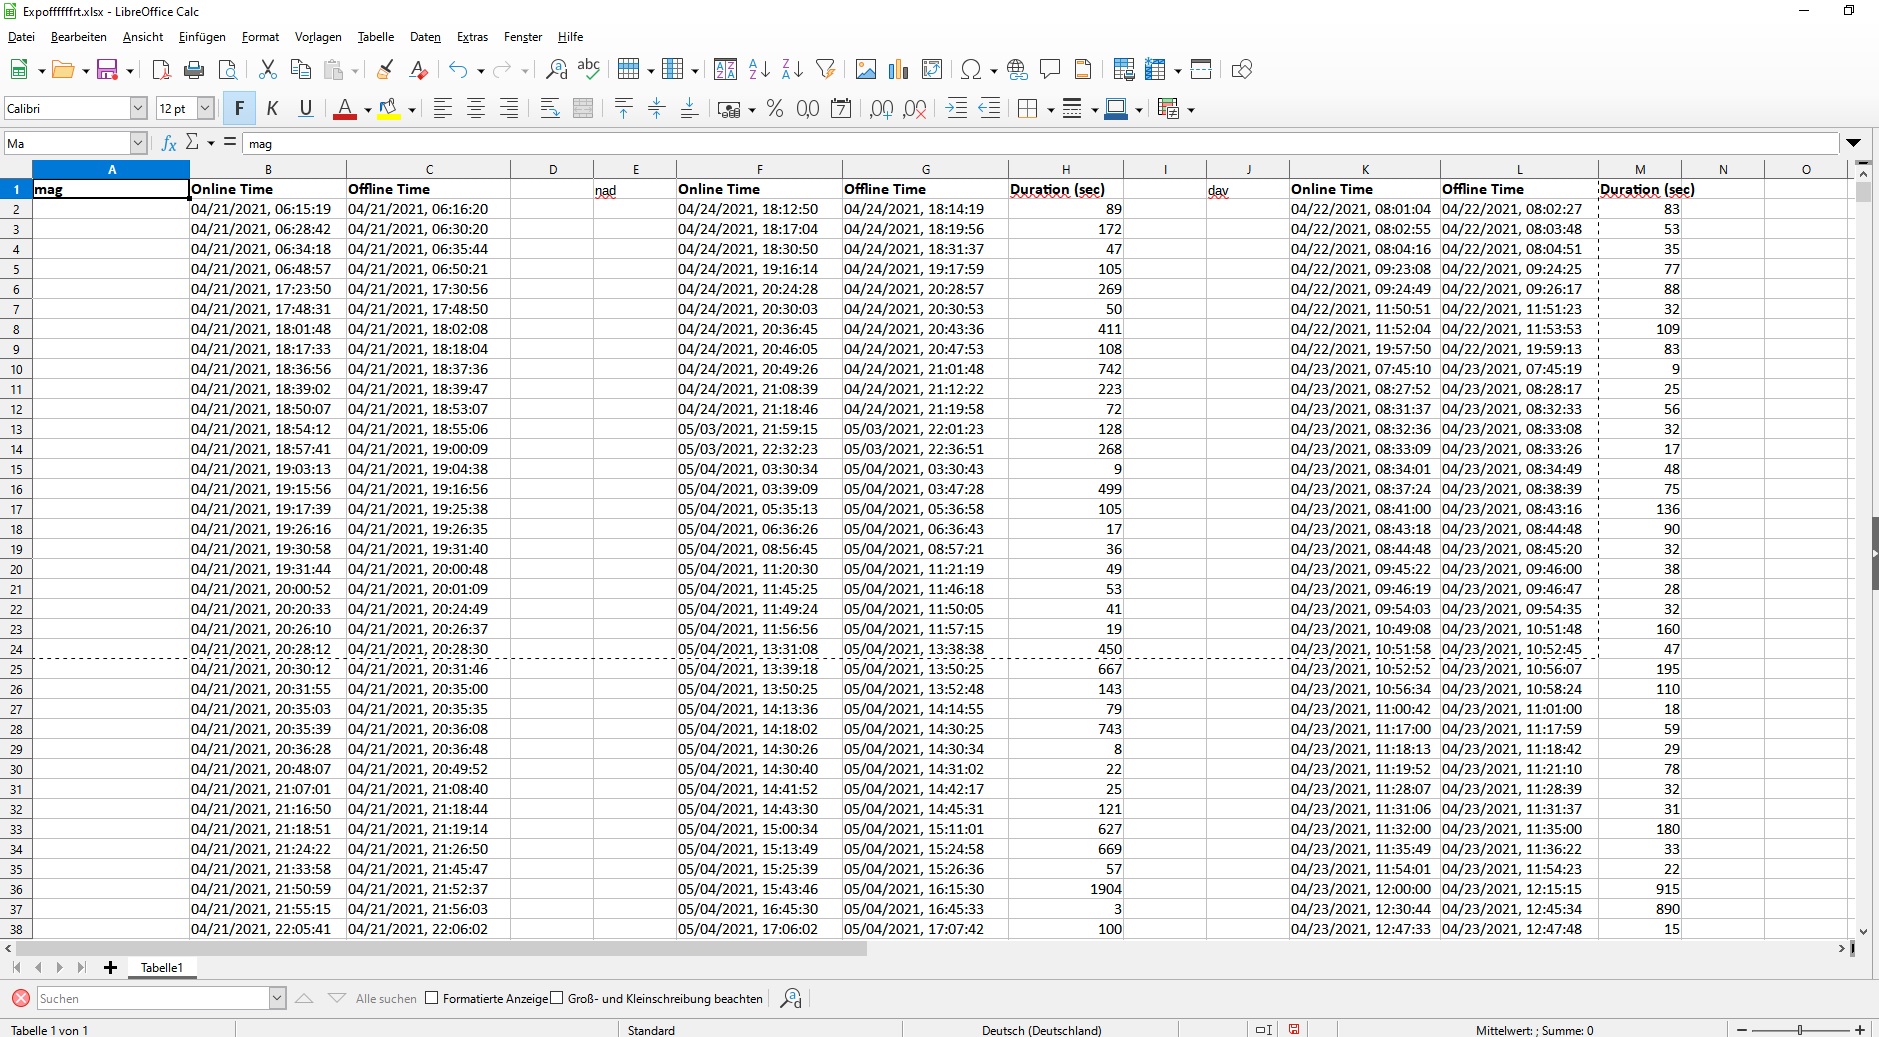Open font size 12 pt dropdown
Screen dimensions: 1879x1037
(205, 108)
